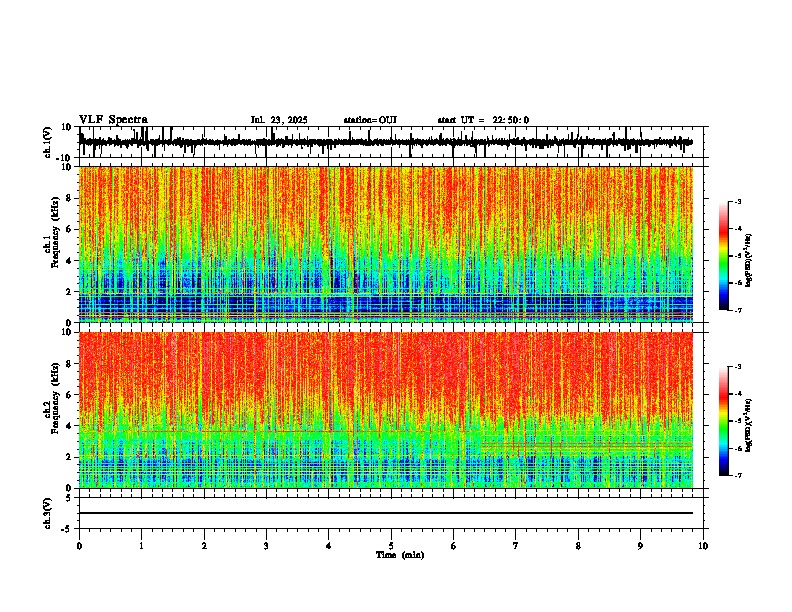The height and width of the screenshot is (612, 792).
Task: Click the time axis tick label "10"
Action: point(703,546)
